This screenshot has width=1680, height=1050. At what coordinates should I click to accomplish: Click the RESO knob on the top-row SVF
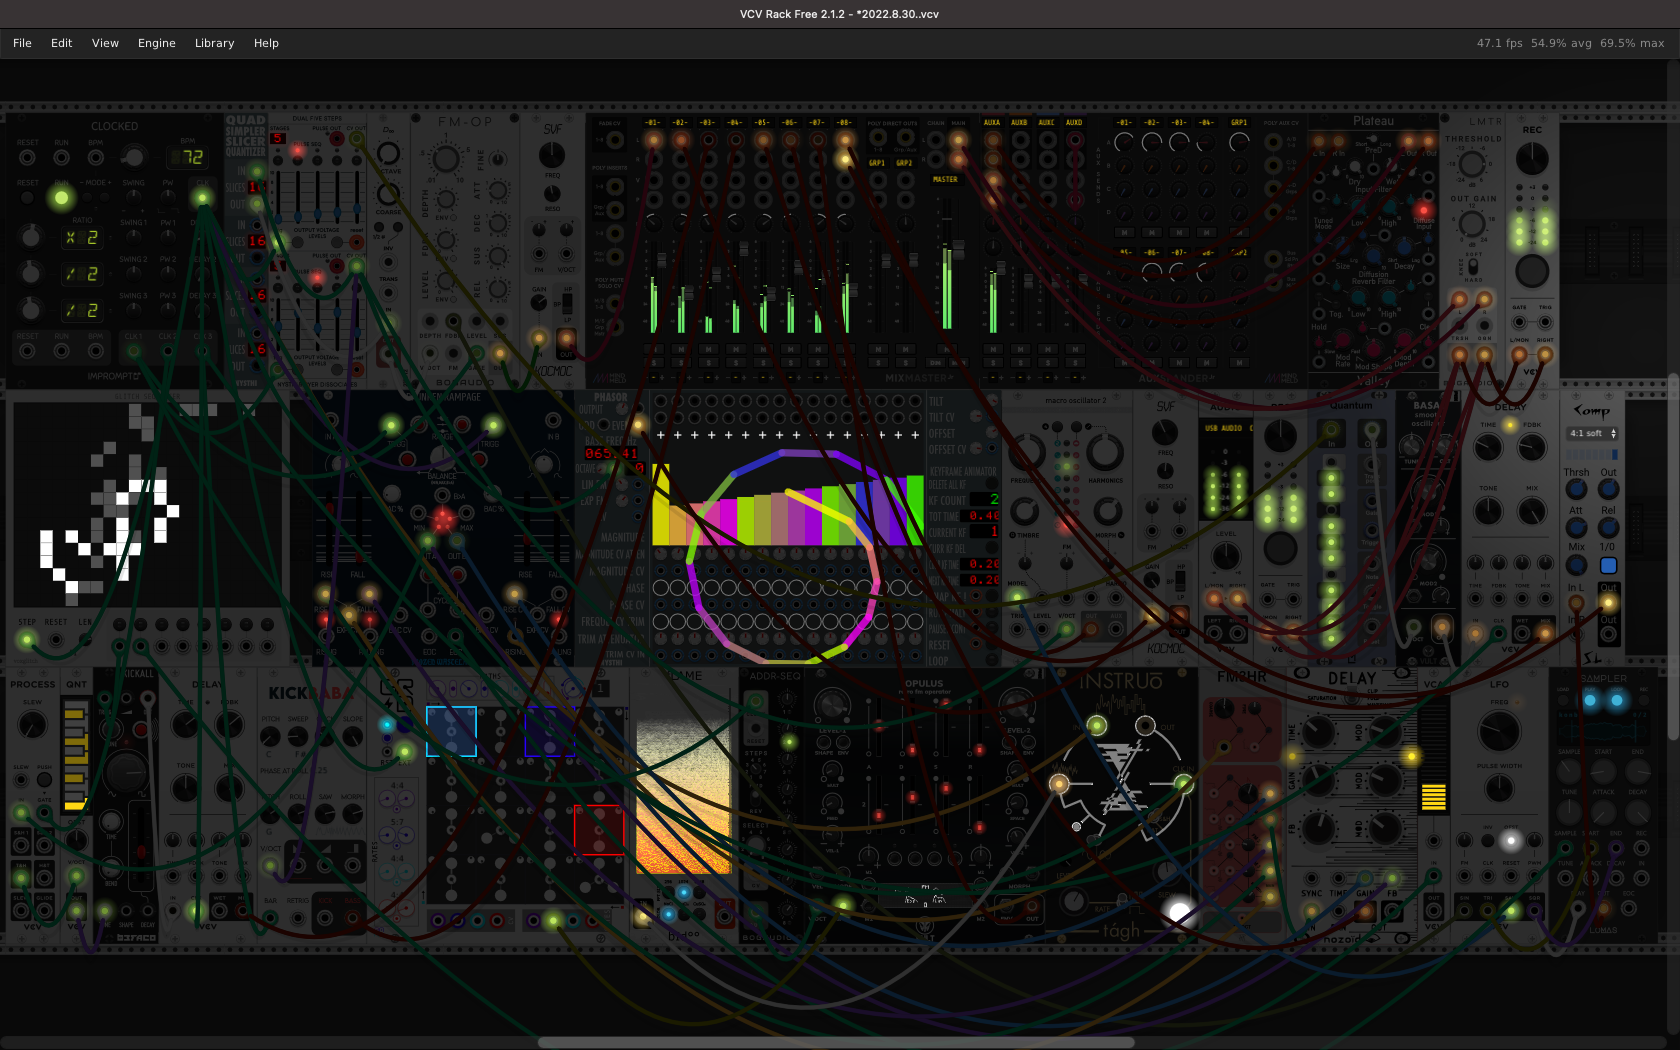pyautogui.click(x=552, y=194)
